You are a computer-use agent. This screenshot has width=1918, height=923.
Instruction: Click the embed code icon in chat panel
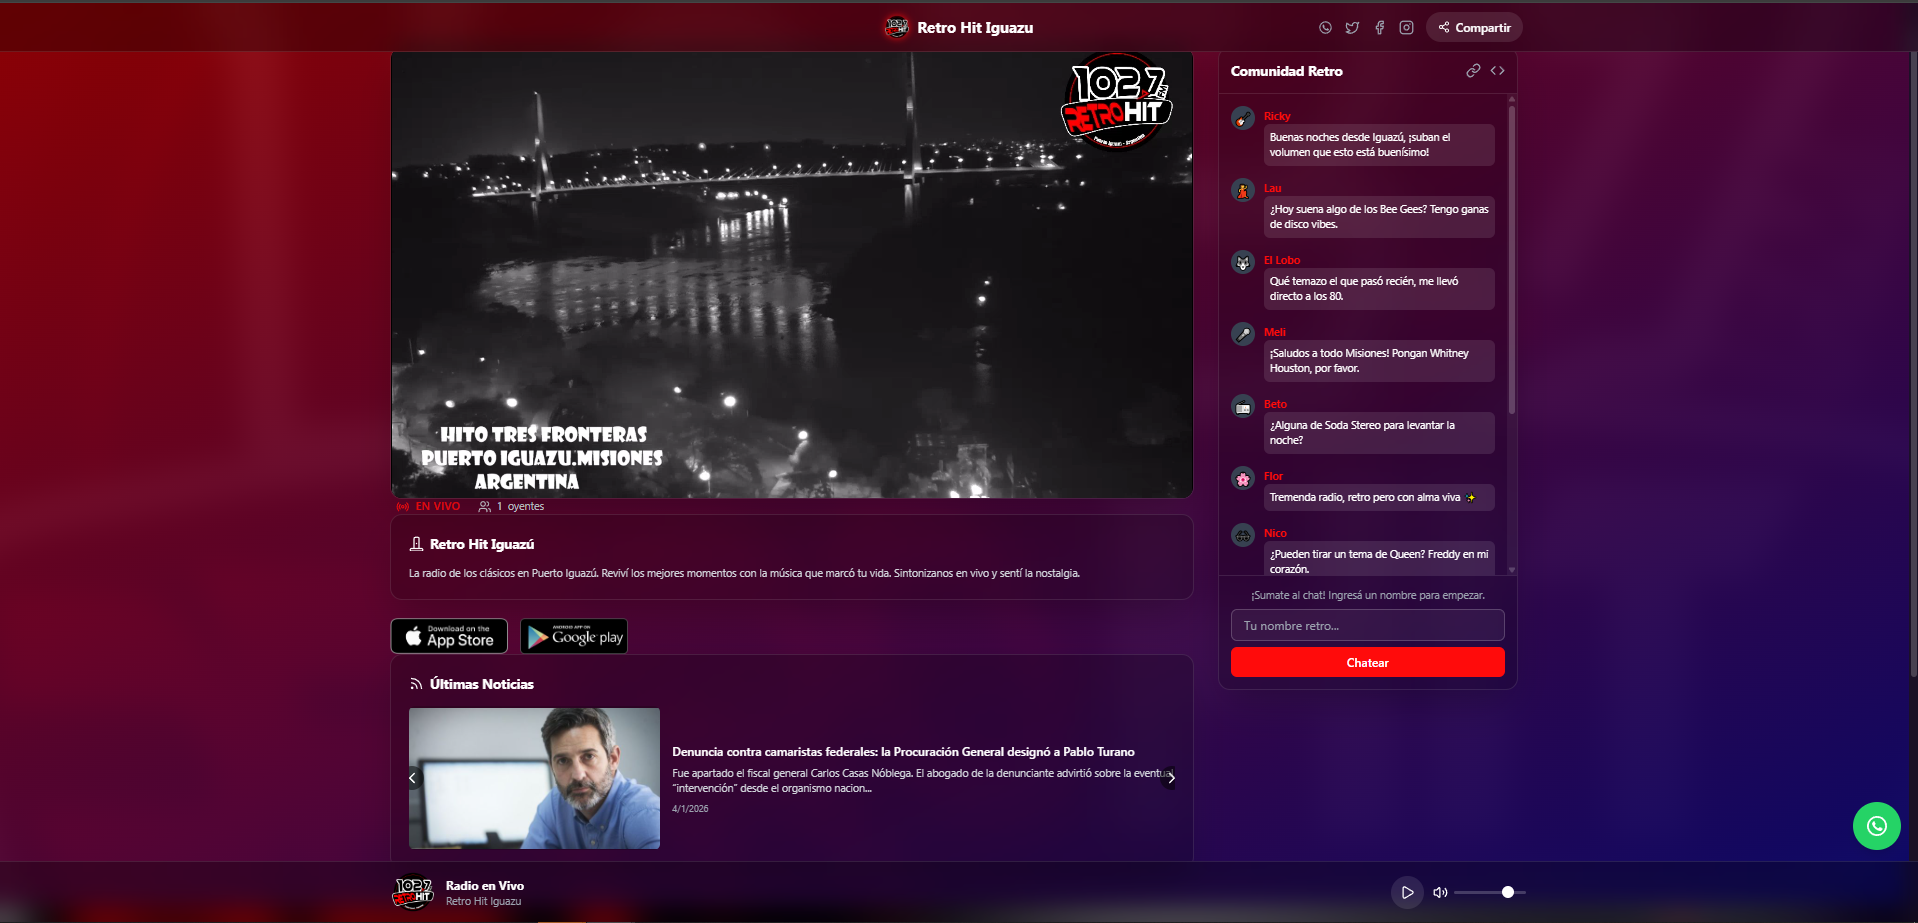pos(1497,71)
